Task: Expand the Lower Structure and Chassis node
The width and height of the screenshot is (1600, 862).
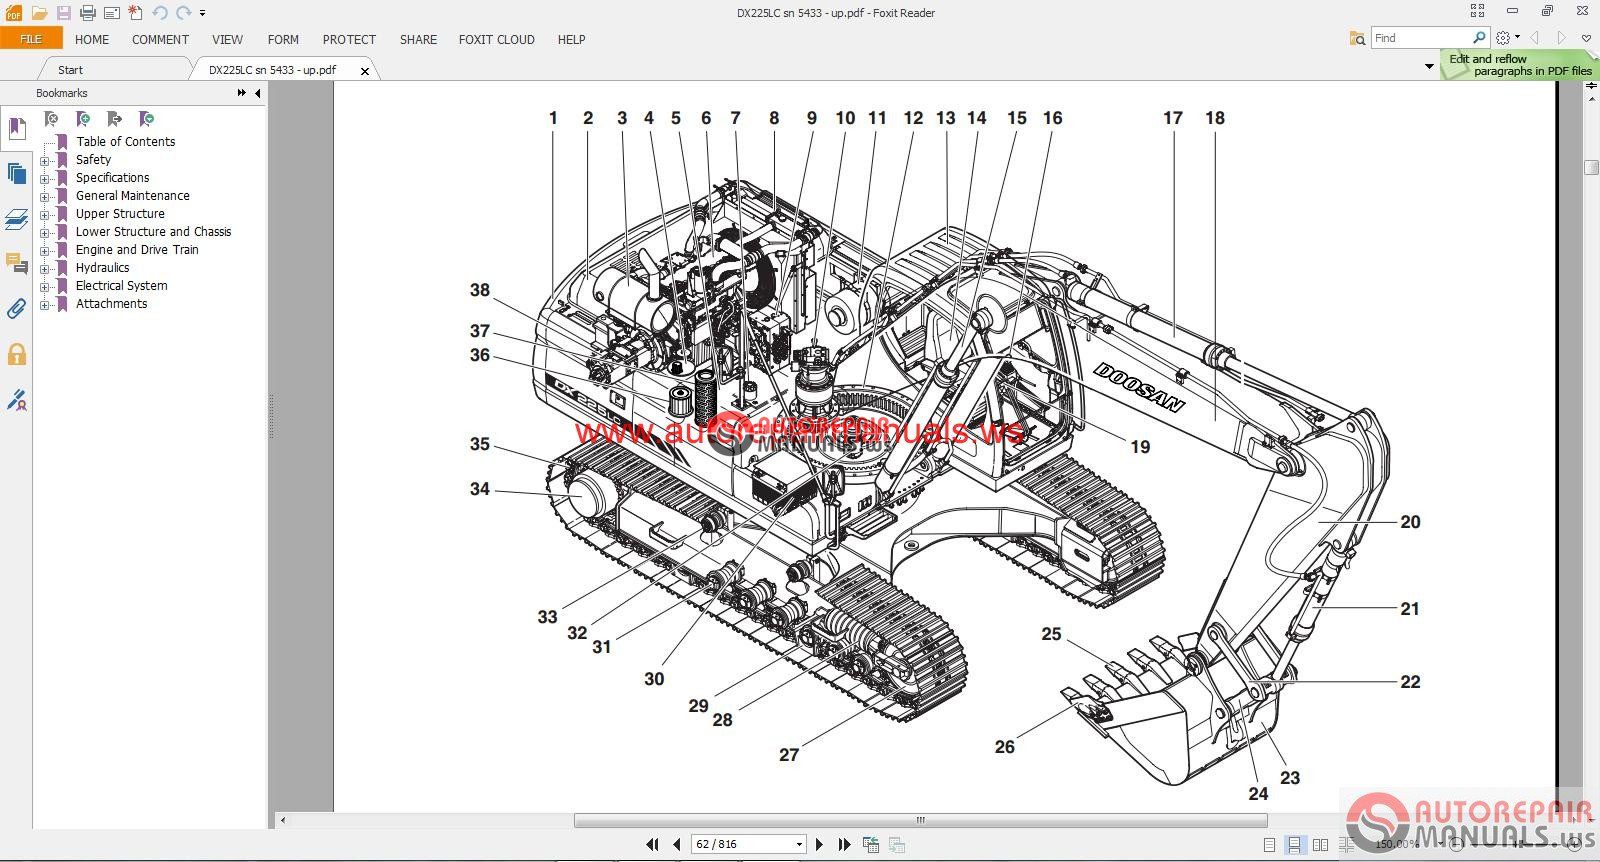Action: (44, 233)
